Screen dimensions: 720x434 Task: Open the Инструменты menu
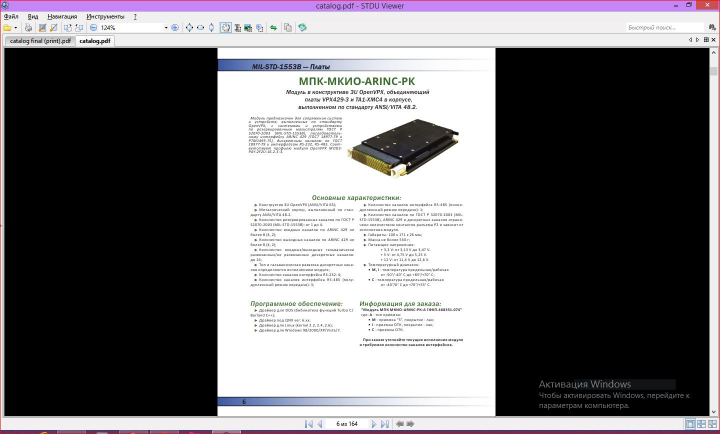105,17
